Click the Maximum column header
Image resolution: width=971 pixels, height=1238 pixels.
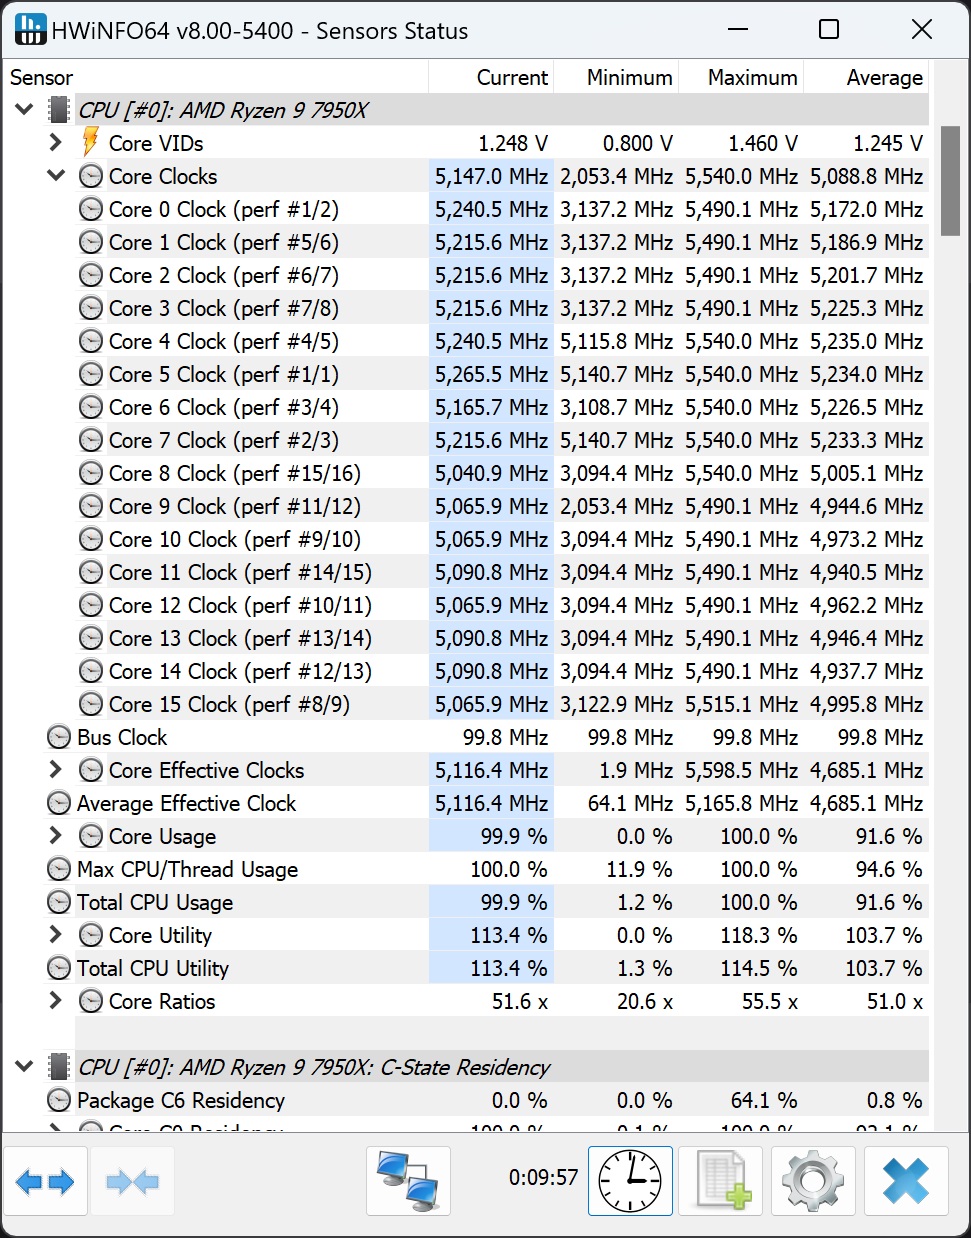coord(752,78)
